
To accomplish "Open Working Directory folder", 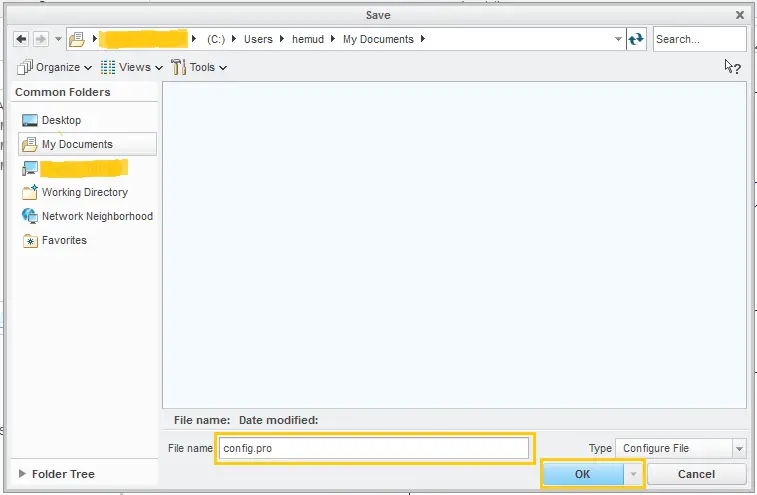I will click(84, 192).
